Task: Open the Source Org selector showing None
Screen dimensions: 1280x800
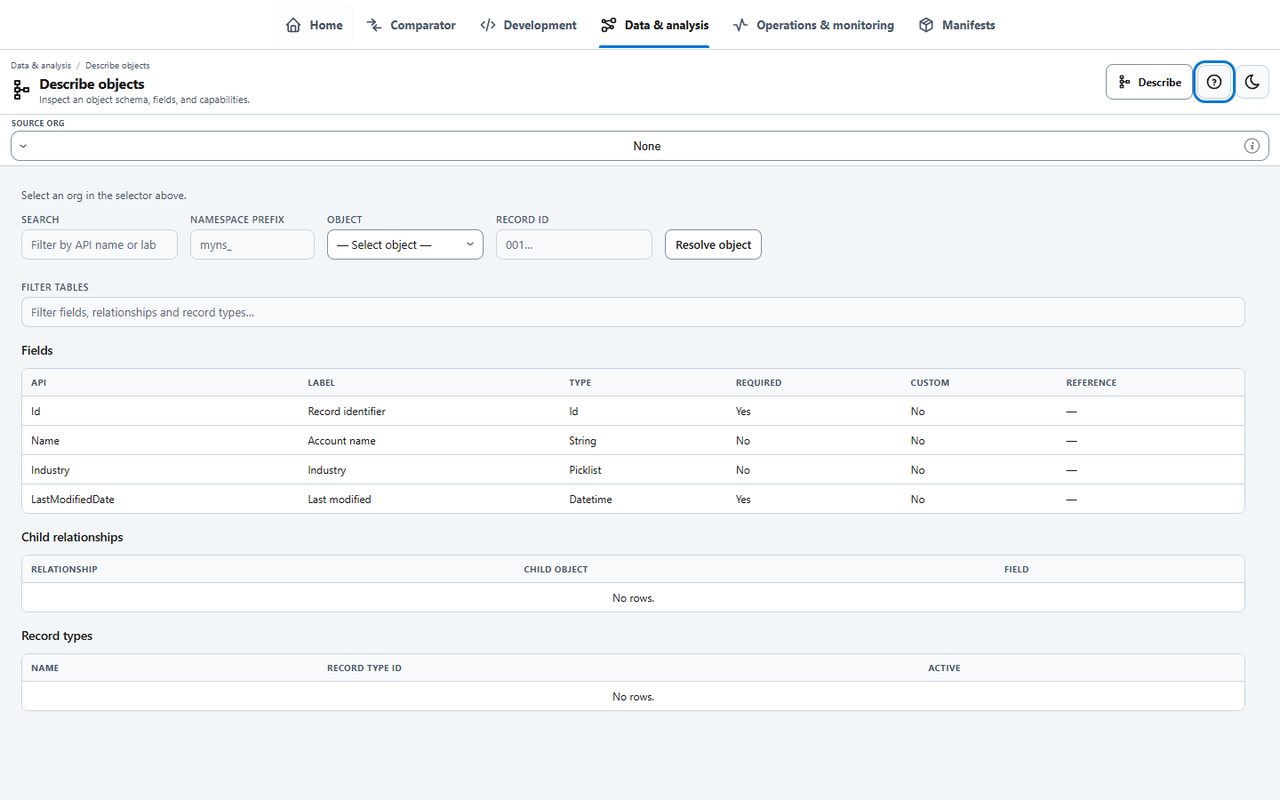Action: 640,146
